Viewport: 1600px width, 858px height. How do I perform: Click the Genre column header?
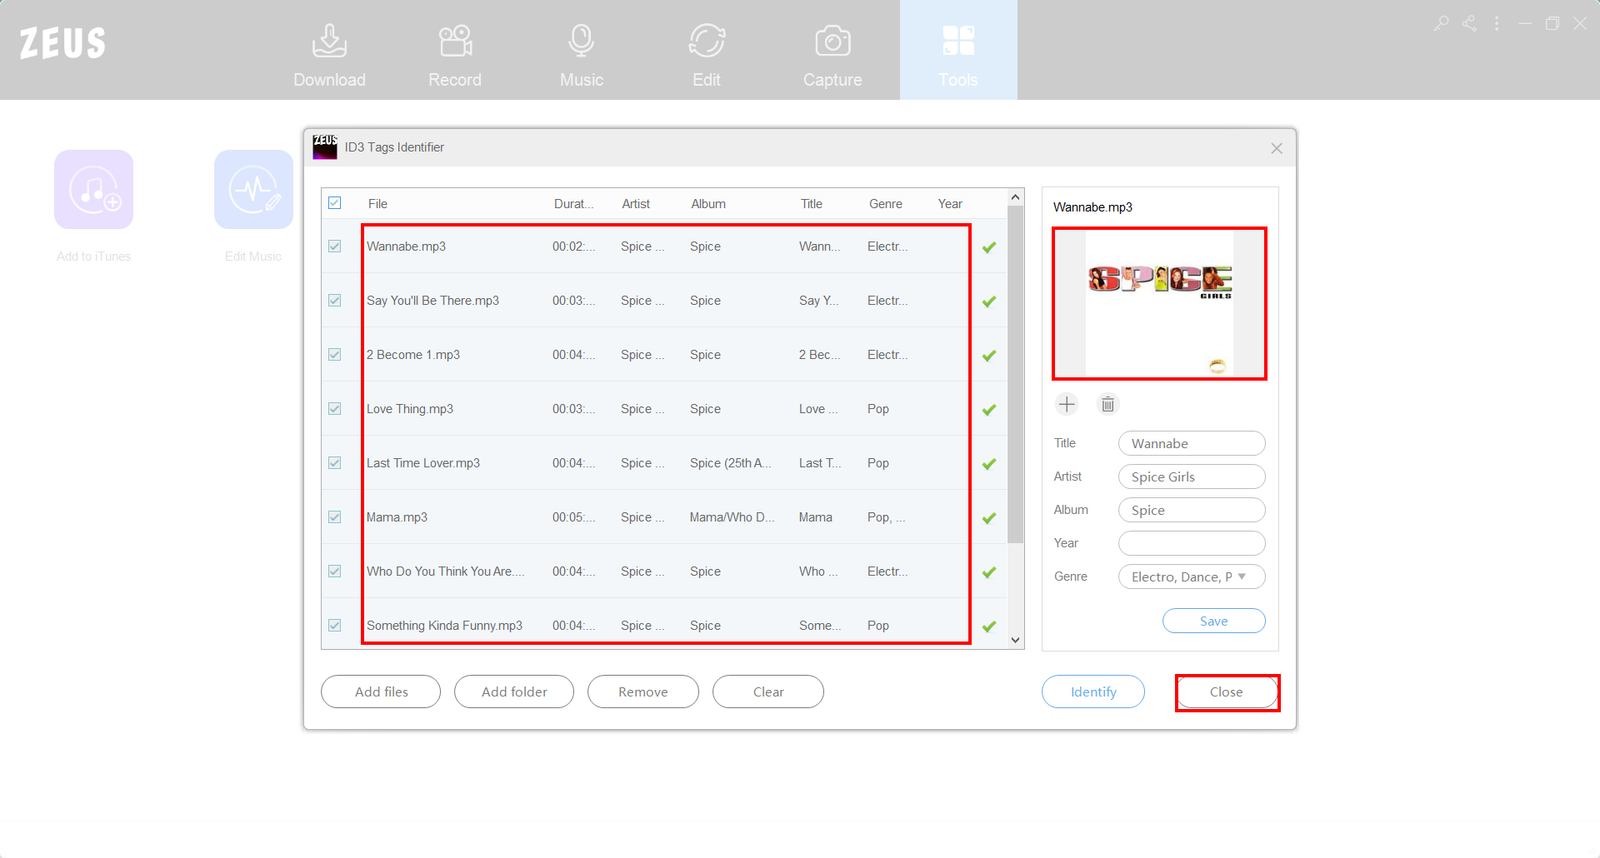[x=885, y=204]
